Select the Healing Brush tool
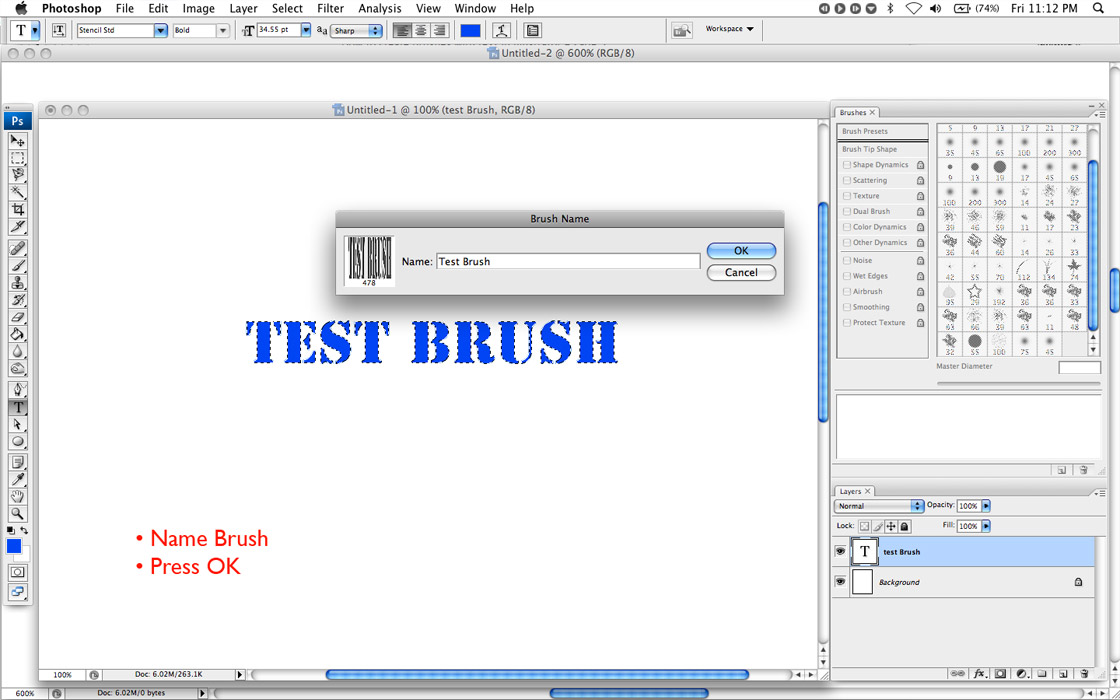Screen dimensions: 1120x700 (x=18, y=249)
